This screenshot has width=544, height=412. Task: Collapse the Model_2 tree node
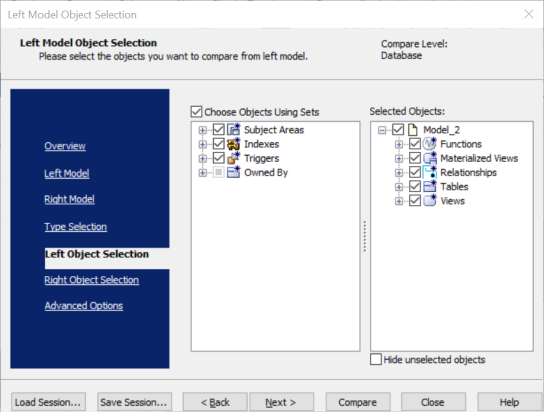pyautogui.click(x=382, y=130)
